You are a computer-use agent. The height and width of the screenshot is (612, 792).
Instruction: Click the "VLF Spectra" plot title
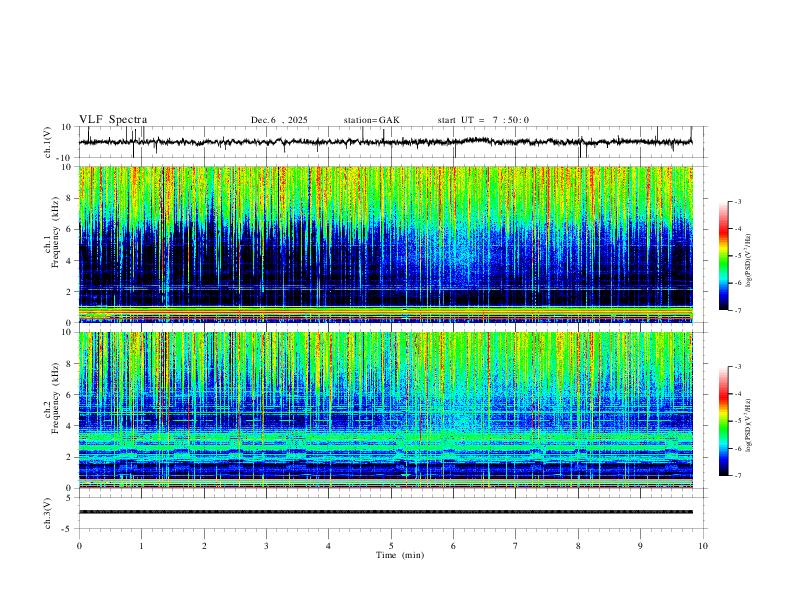coord(113,120)
